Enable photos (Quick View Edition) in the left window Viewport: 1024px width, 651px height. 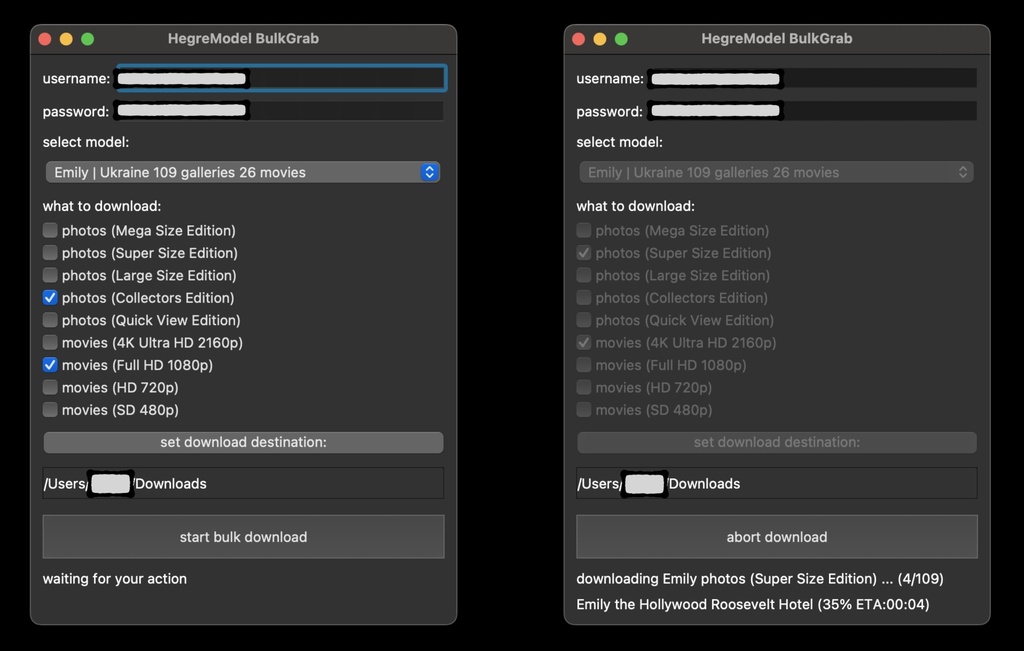point(50,320)
